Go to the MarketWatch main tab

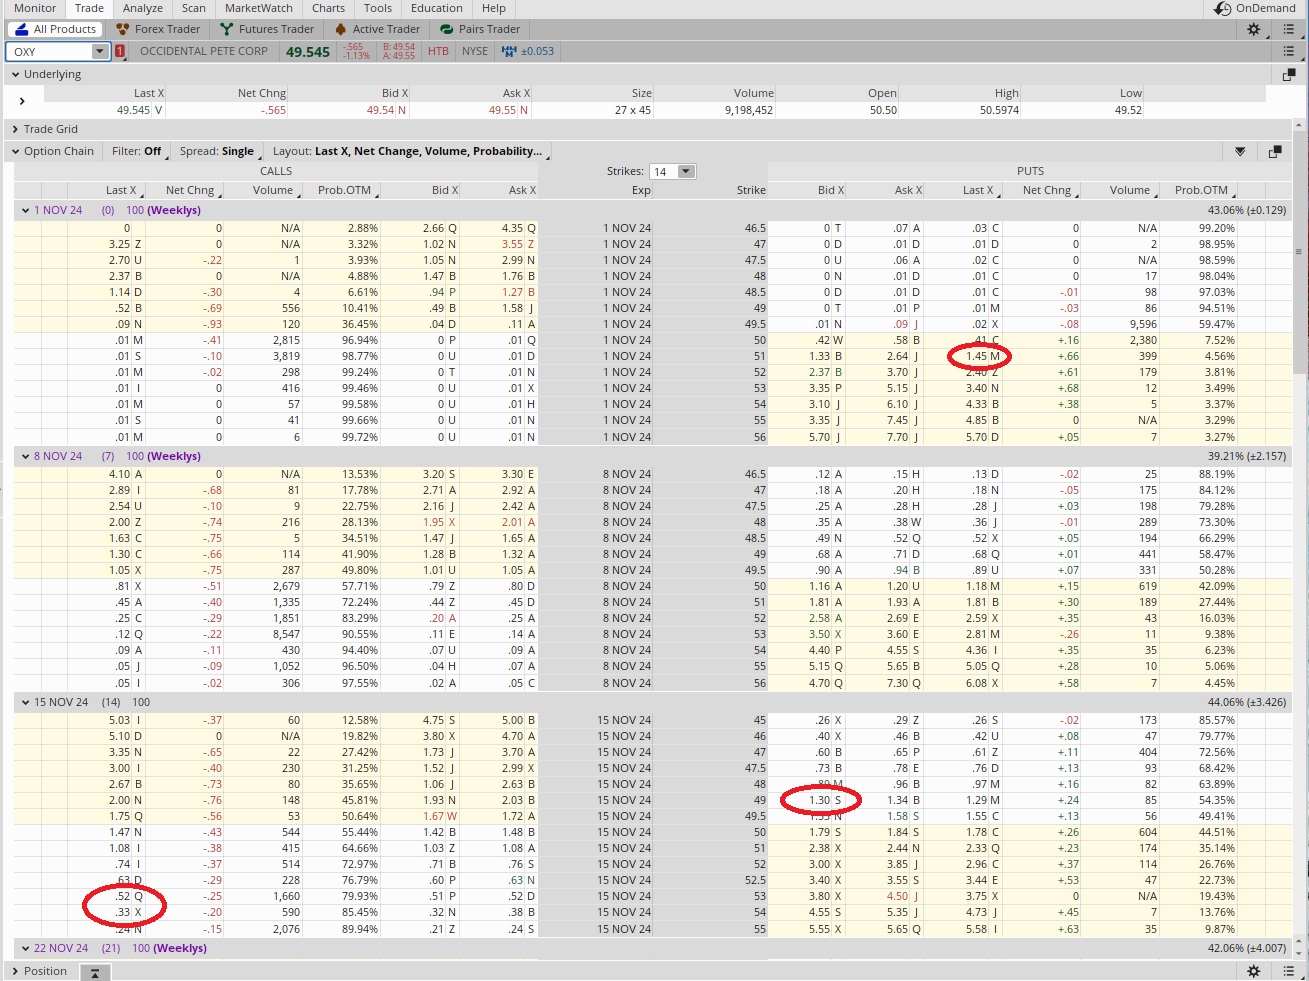(x=259, y=8)
